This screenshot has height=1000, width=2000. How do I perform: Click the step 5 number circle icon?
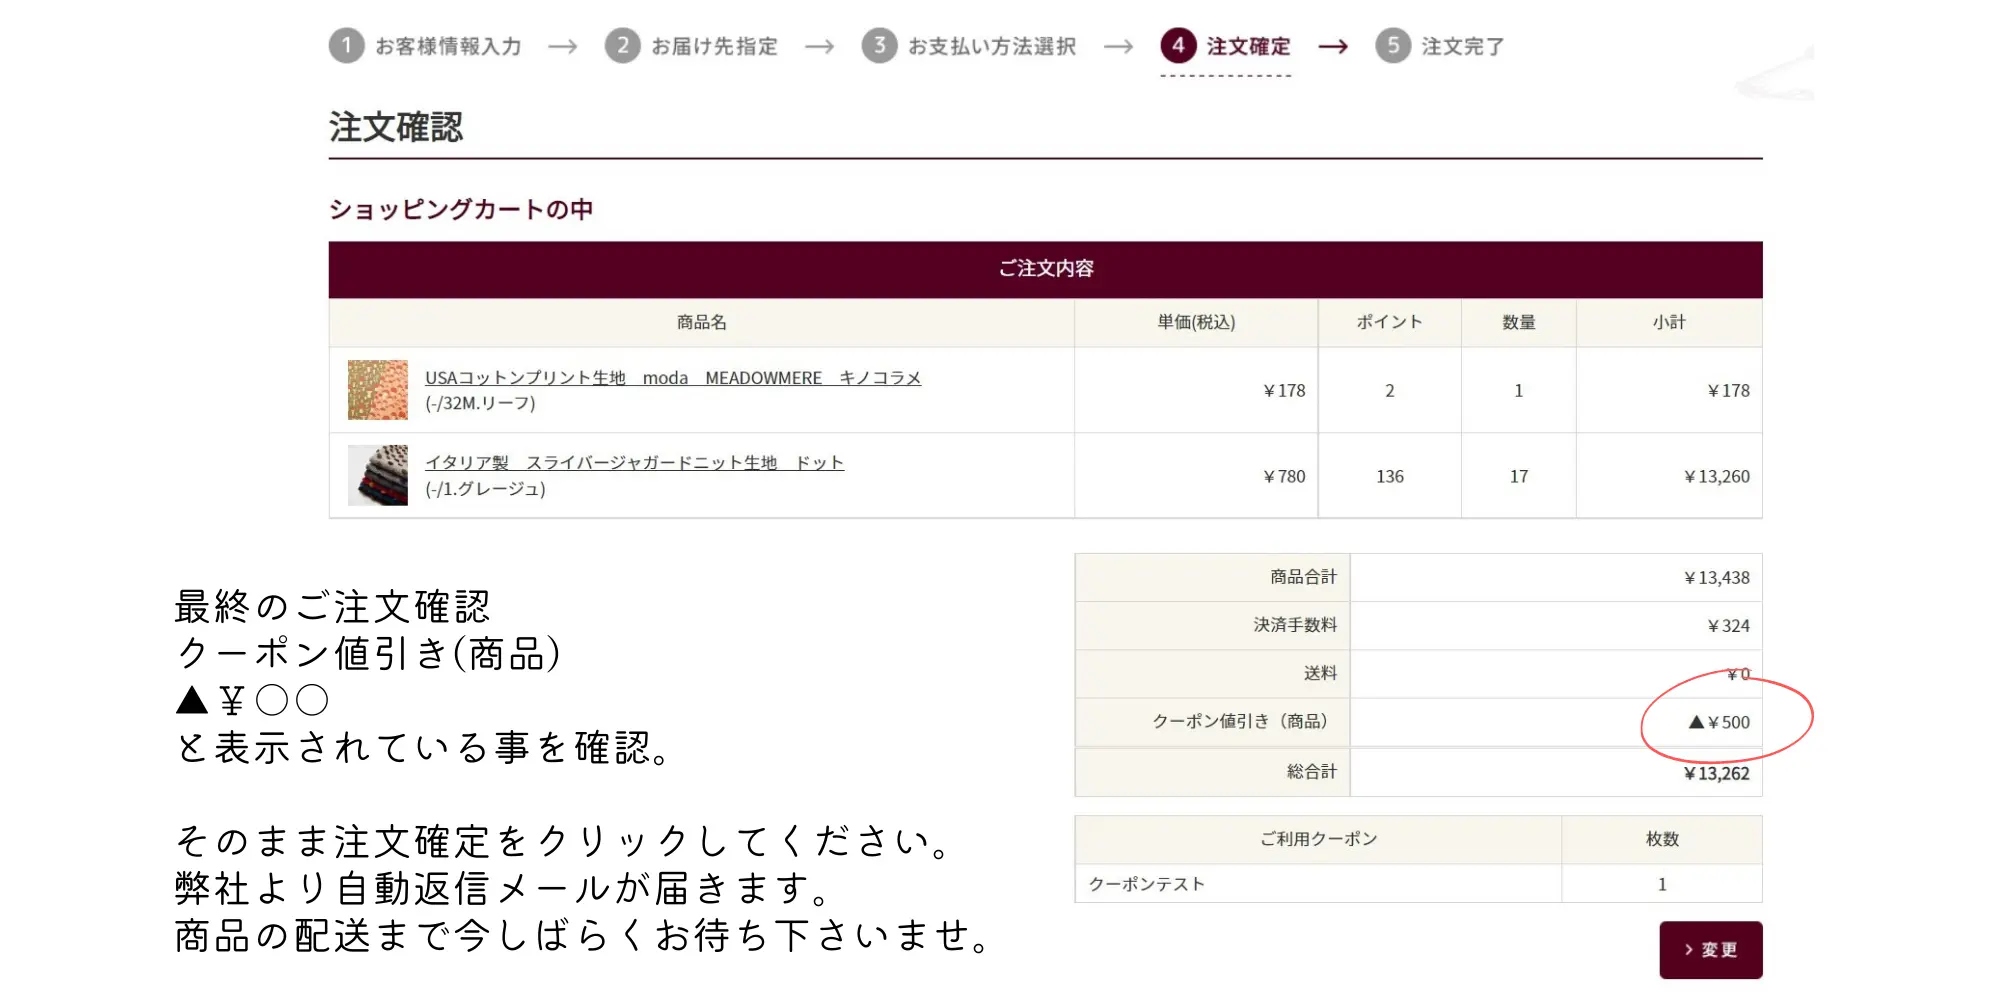(1393, 45)
